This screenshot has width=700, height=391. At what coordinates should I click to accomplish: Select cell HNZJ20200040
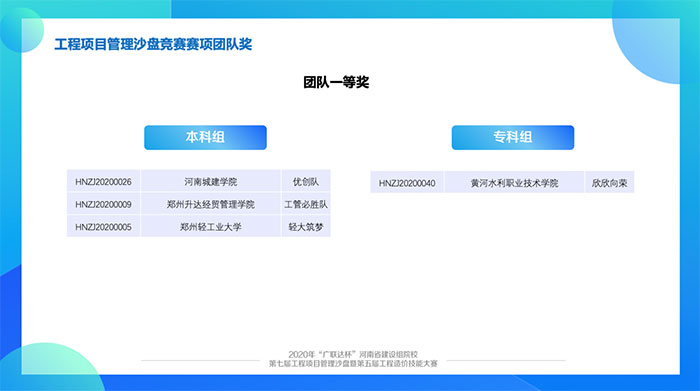tap(407, 183)
